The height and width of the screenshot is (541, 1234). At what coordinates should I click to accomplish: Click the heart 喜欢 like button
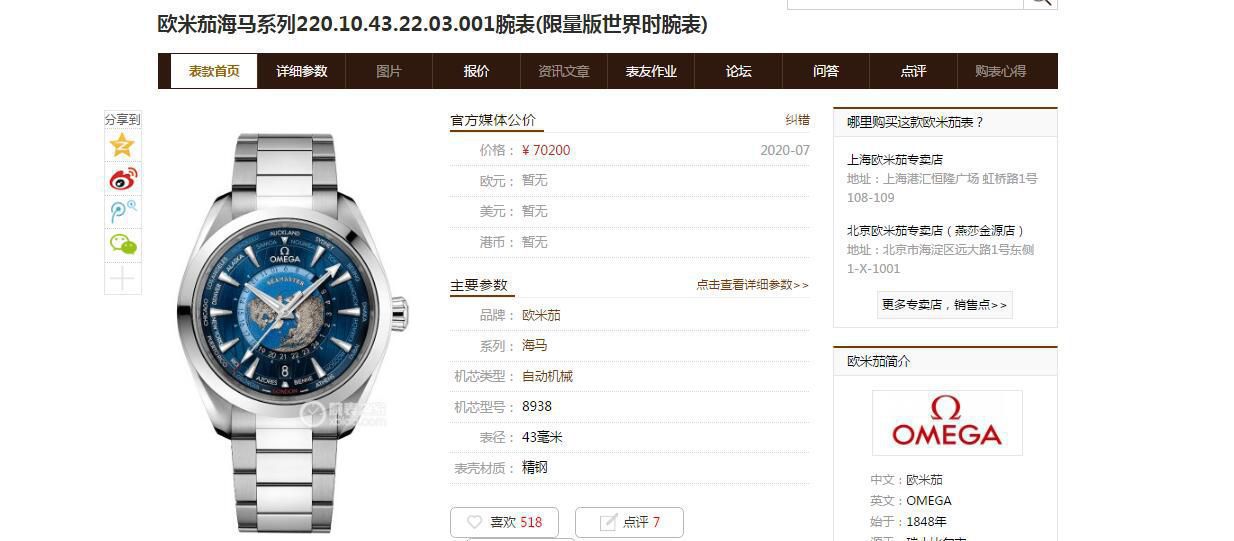click(x=504, y=522)
